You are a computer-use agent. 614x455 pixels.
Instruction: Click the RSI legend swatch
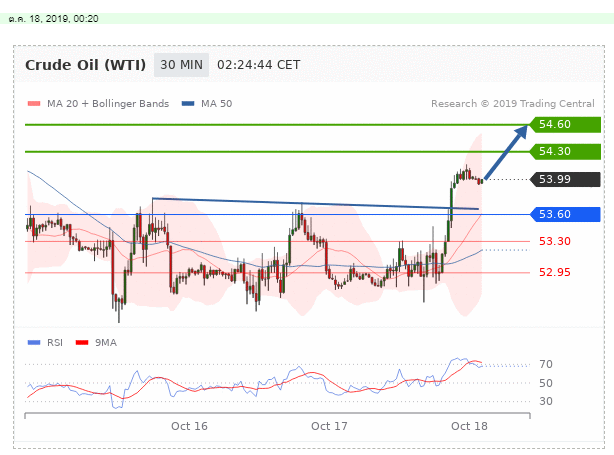34,343
